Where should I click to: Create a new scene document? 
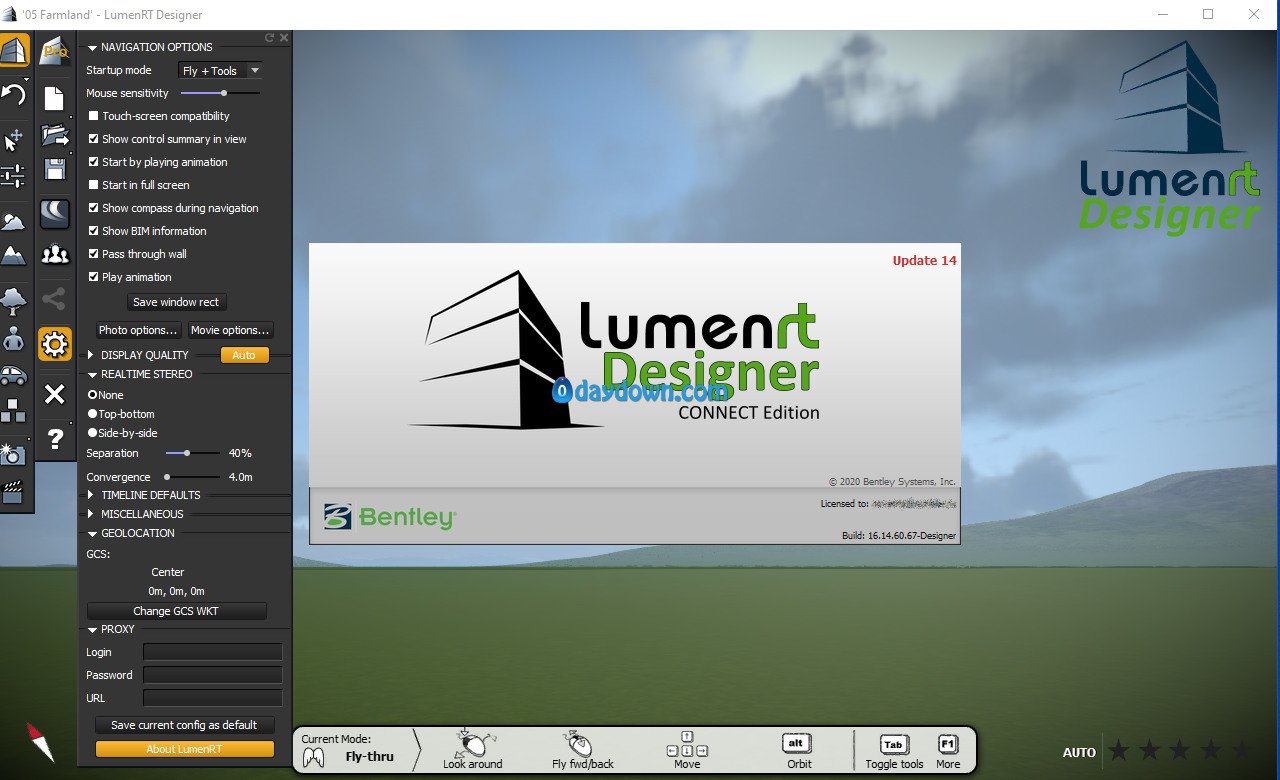click(54, 98)
